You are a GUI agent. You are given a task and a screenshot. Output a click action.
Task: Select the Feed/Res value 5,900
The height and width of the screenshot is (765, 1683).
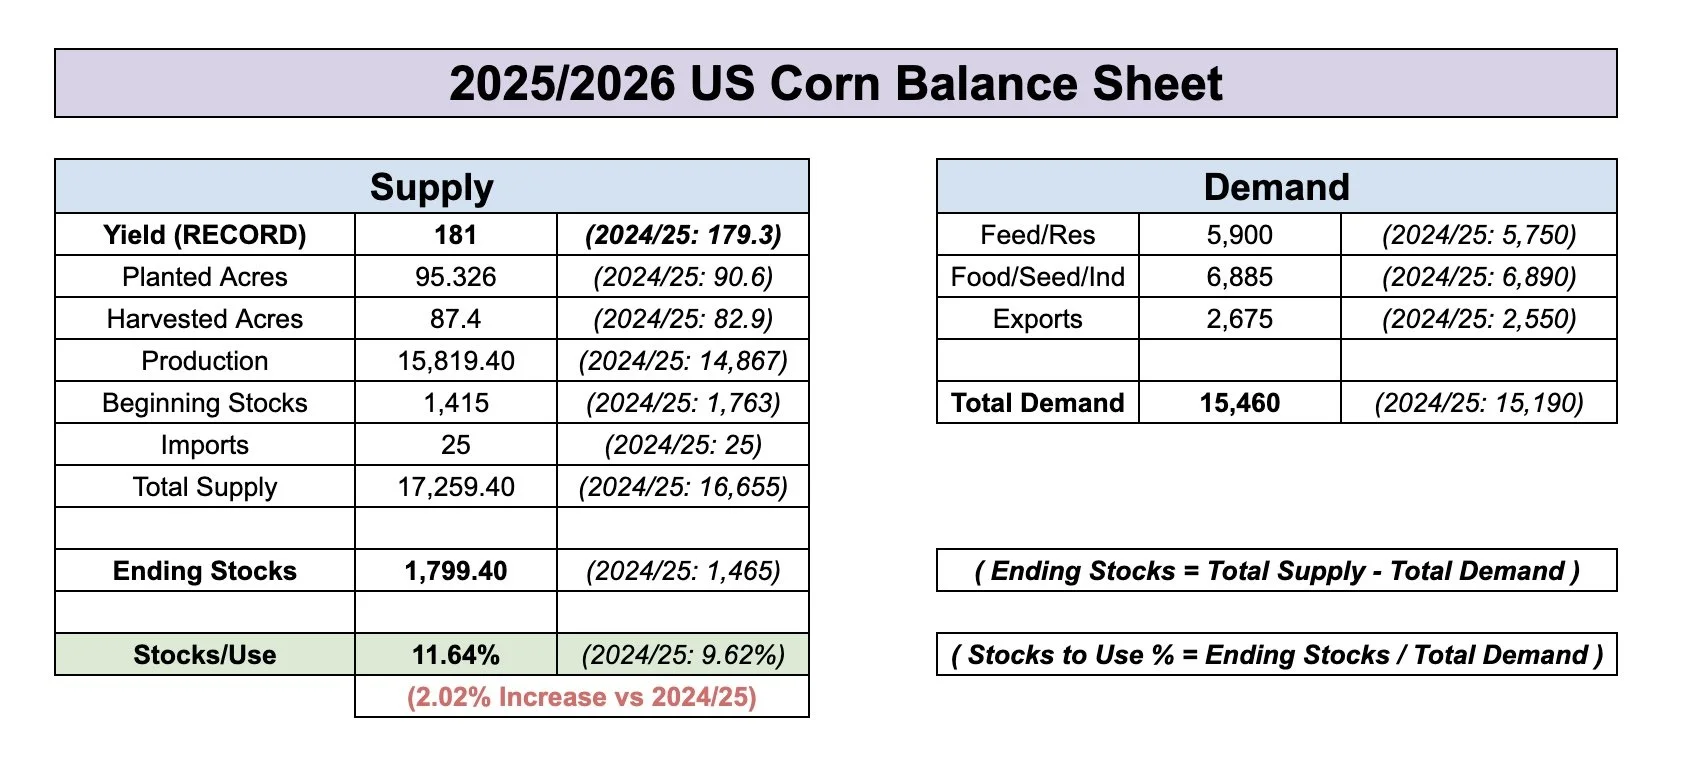[1240, 234]
